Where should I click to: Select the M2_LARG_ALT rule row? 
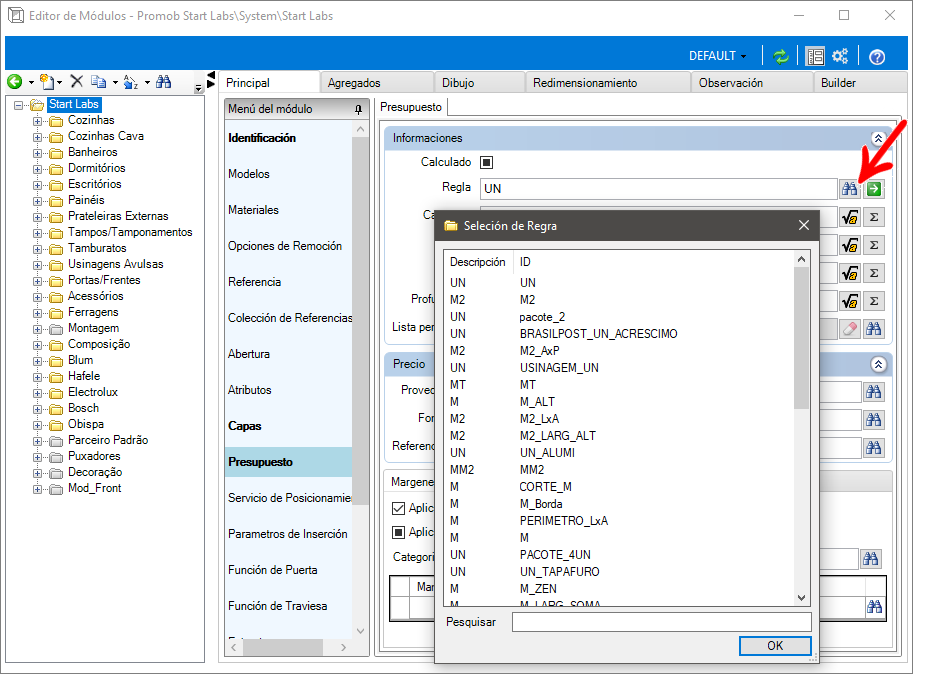point(620,436)
